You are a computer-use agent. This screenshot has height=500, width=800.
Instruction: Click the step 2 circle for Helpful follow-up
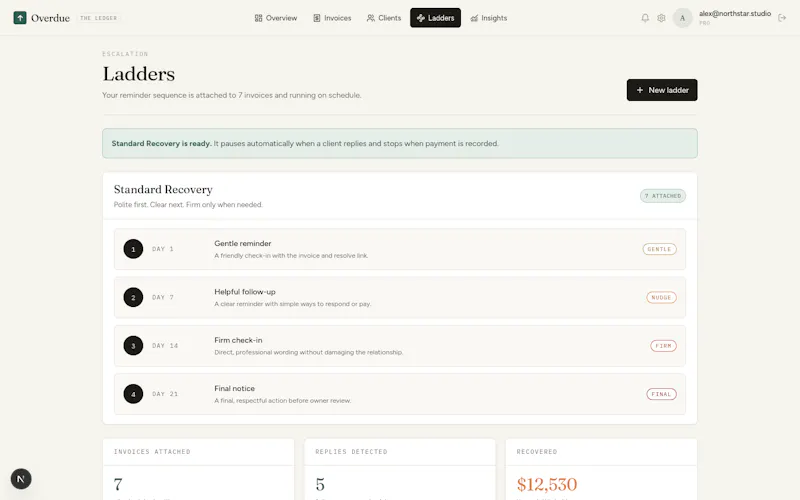click(133, 297)
